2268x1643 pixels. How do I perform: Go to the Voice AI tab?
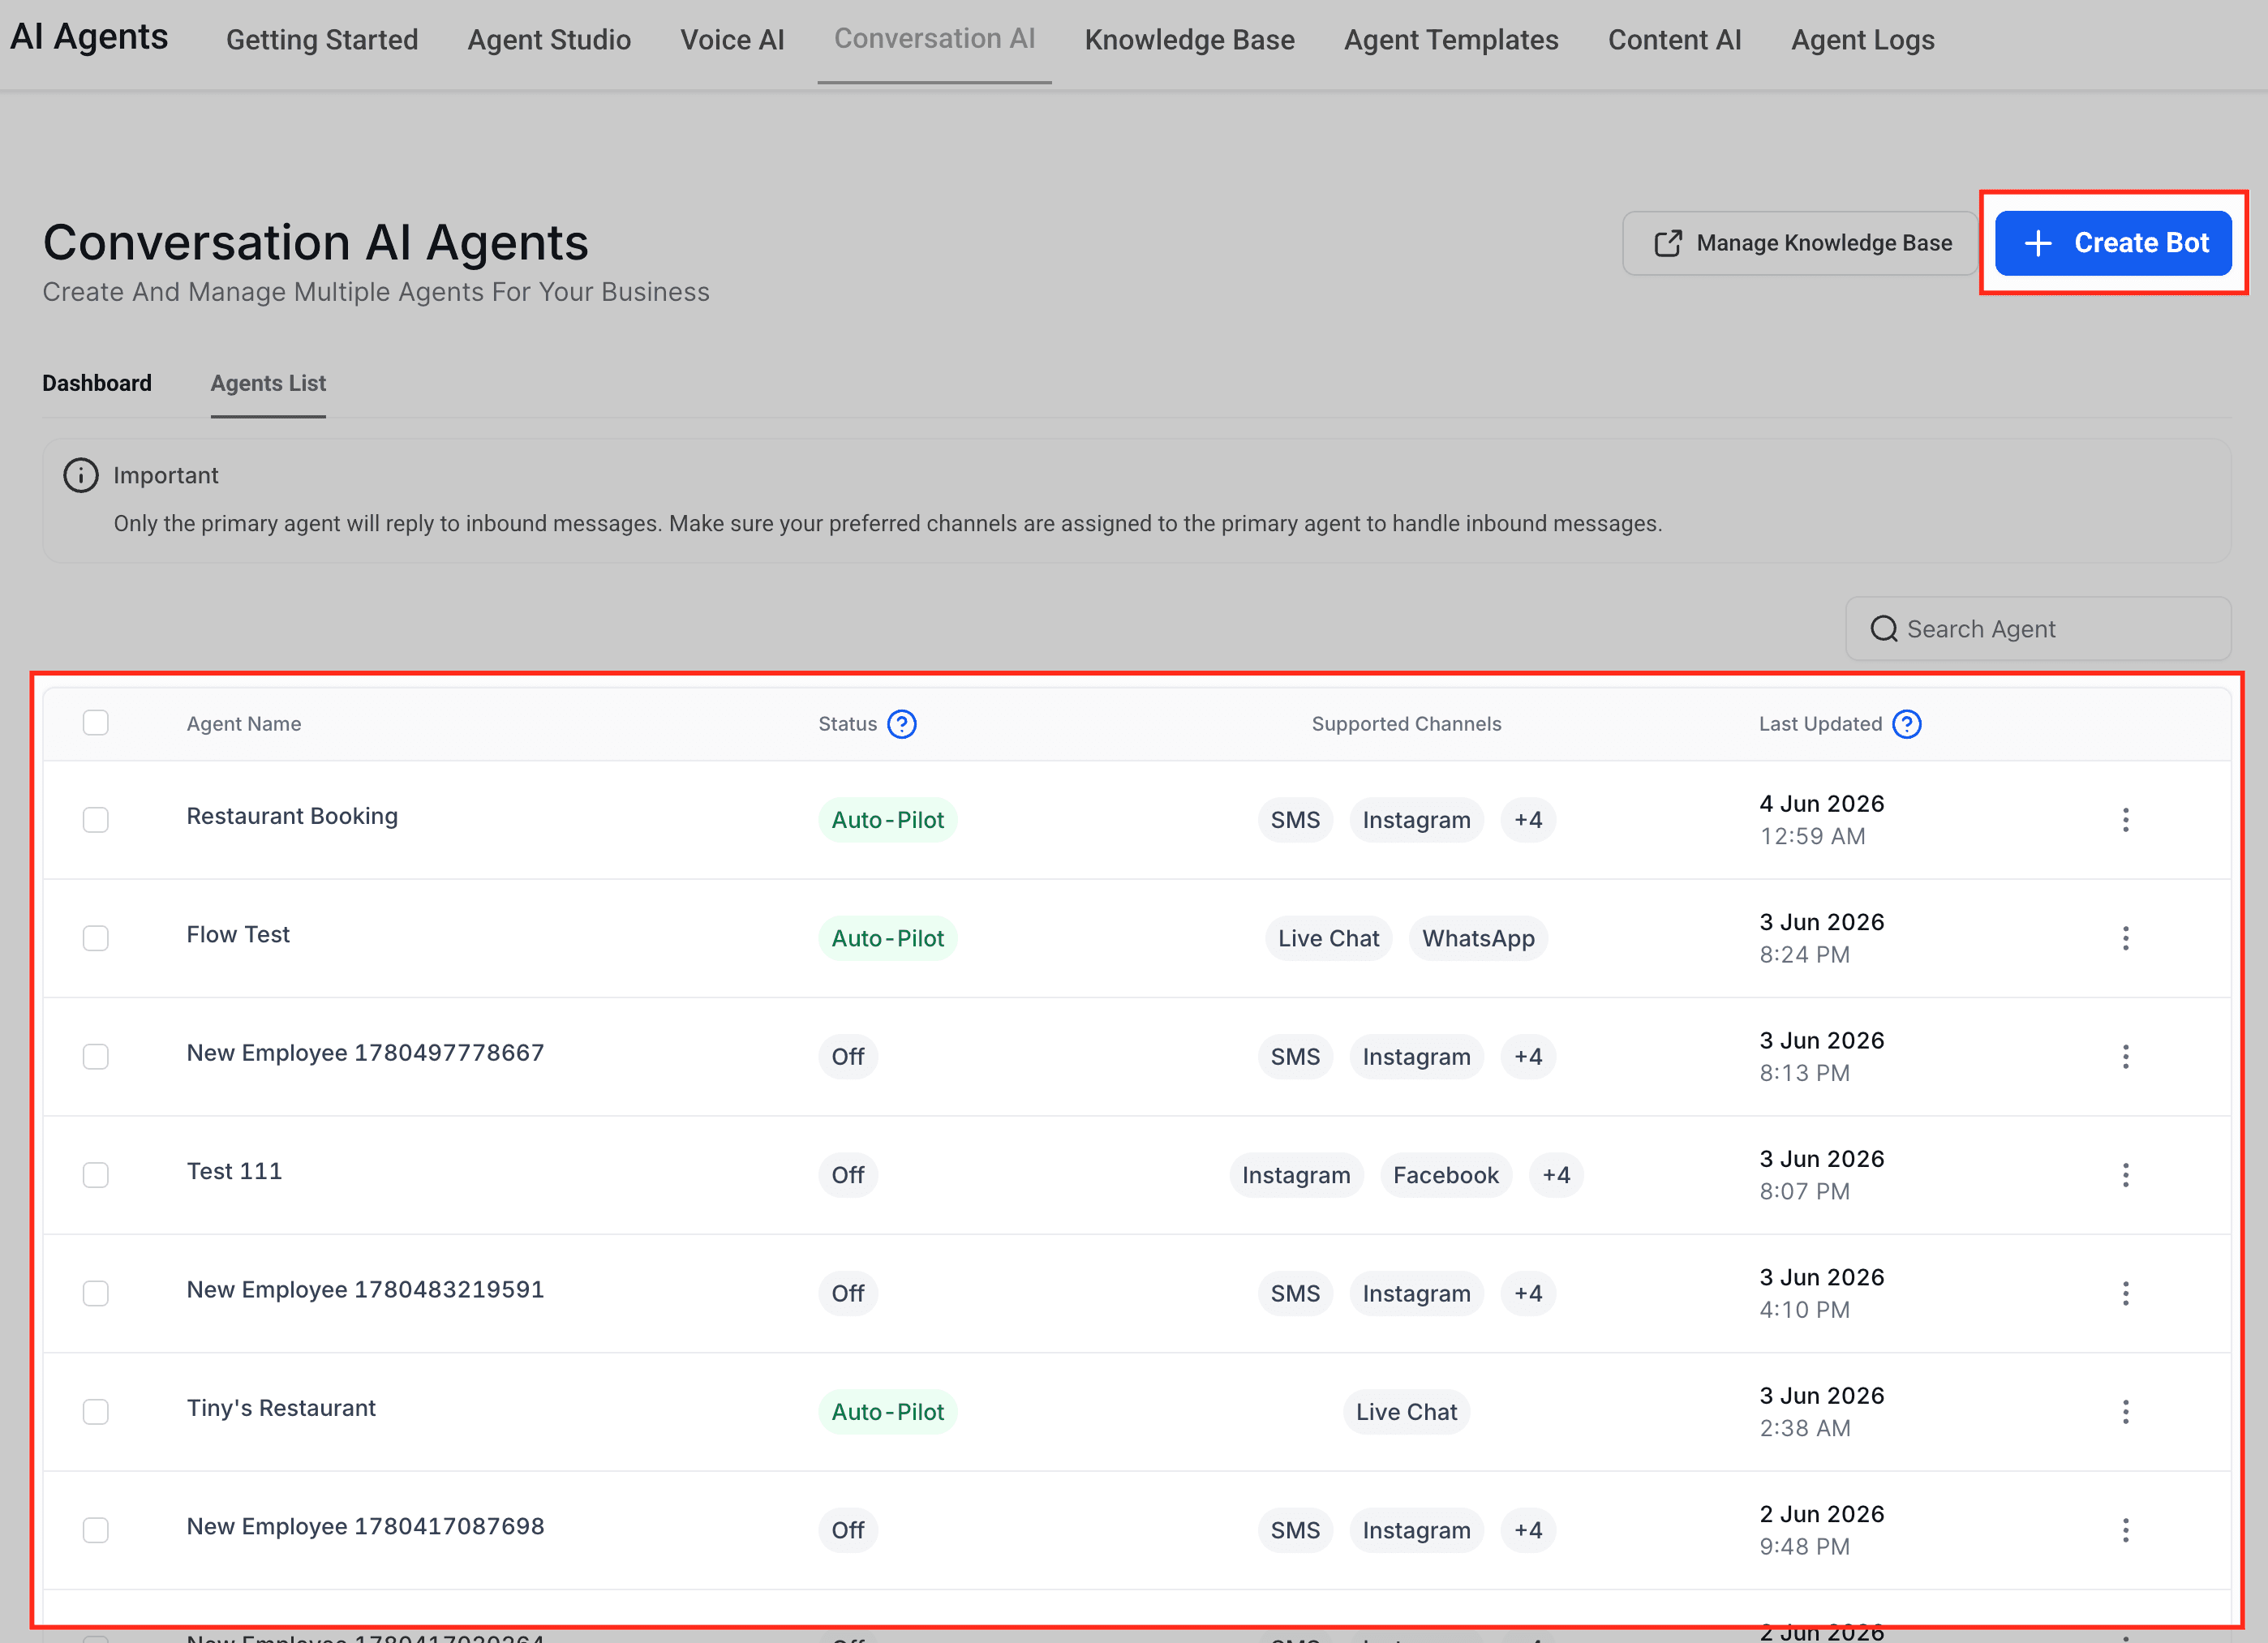(732, 40)
